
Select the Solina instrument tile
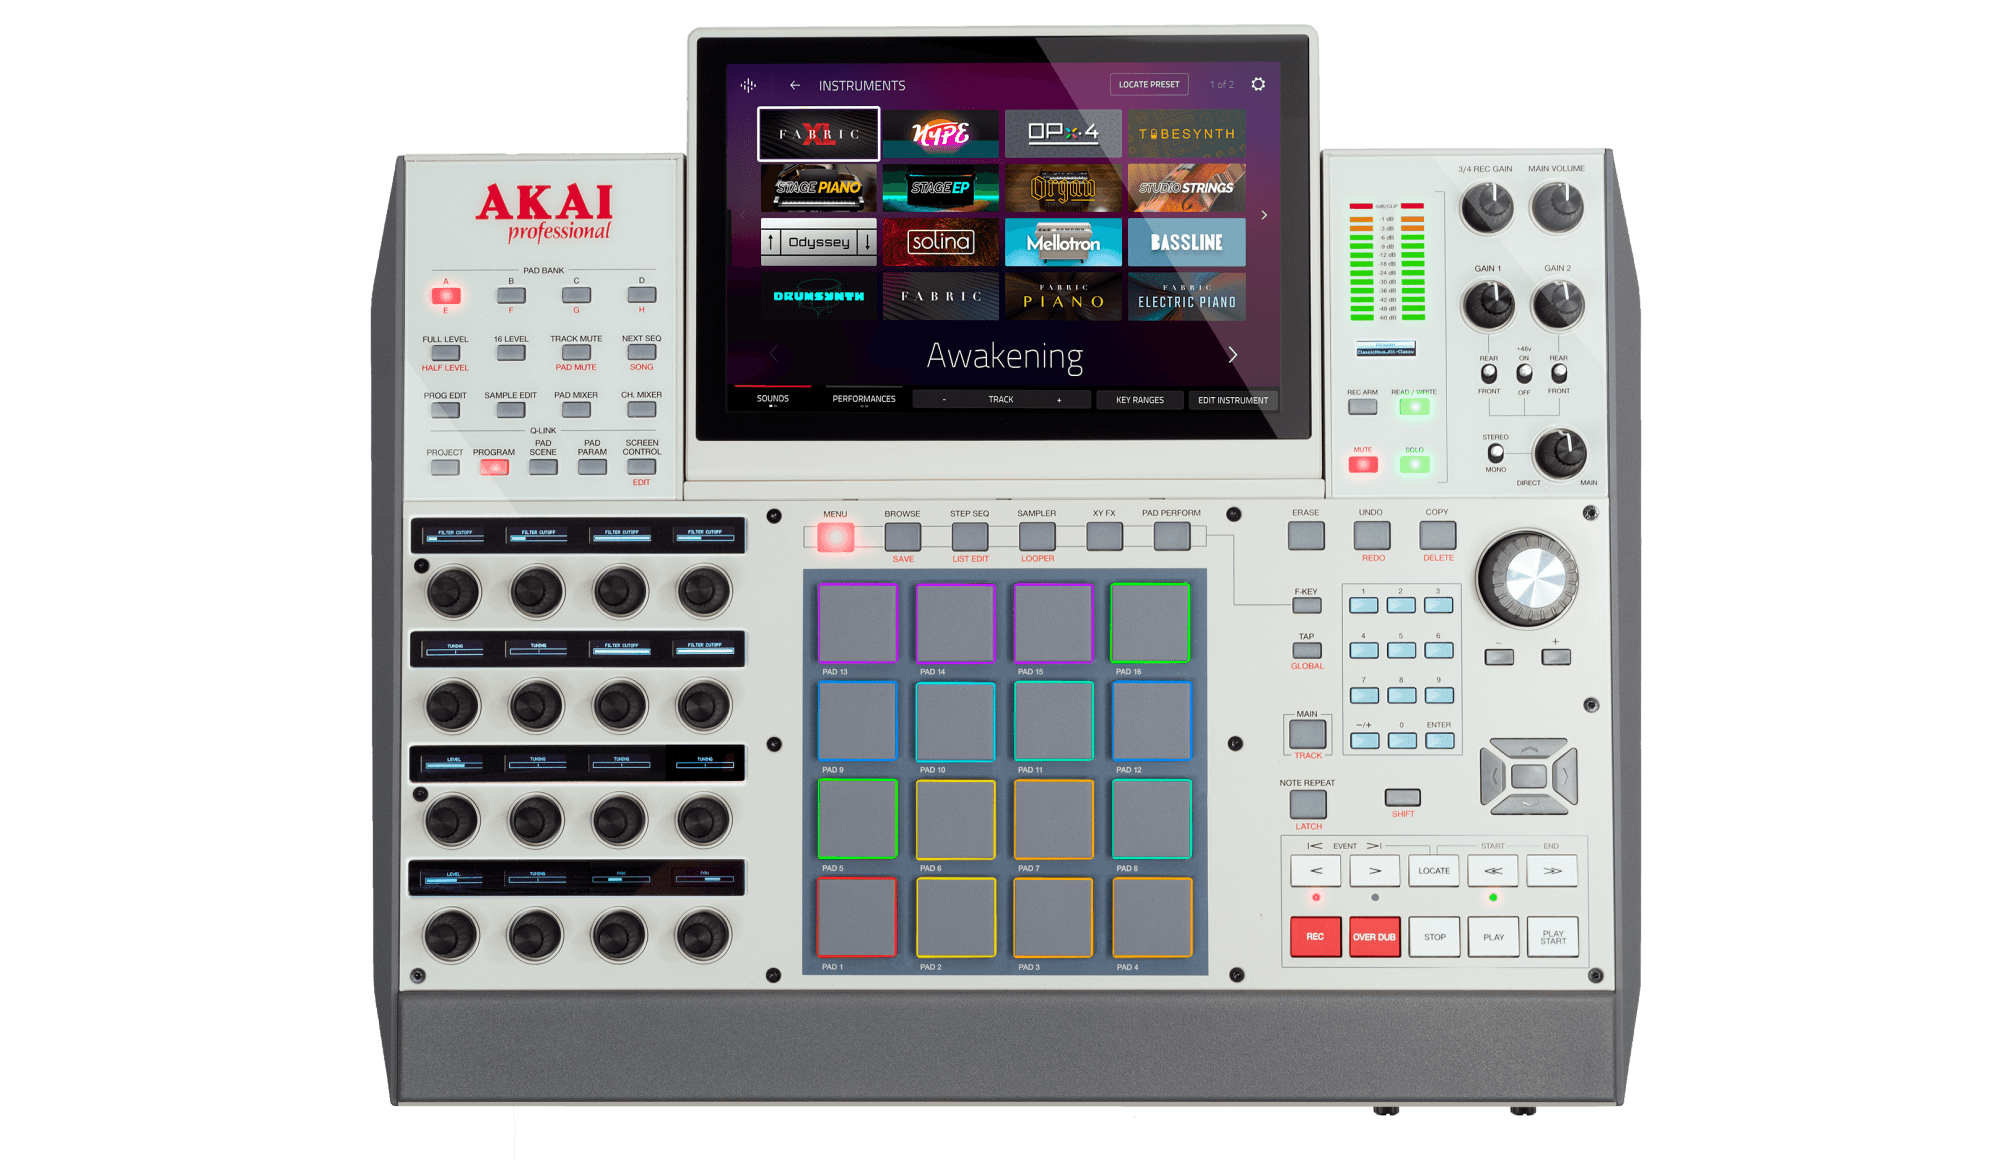[x=941, y=242]
